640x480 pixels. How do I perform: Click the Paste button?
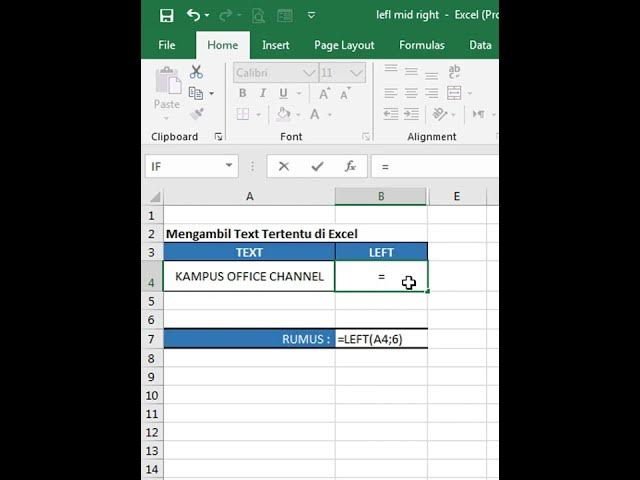click(167, 88)
